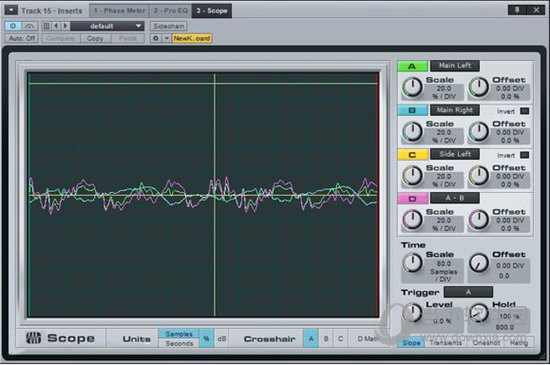Open channel A Main Left source selector

(x=455, y=66)
